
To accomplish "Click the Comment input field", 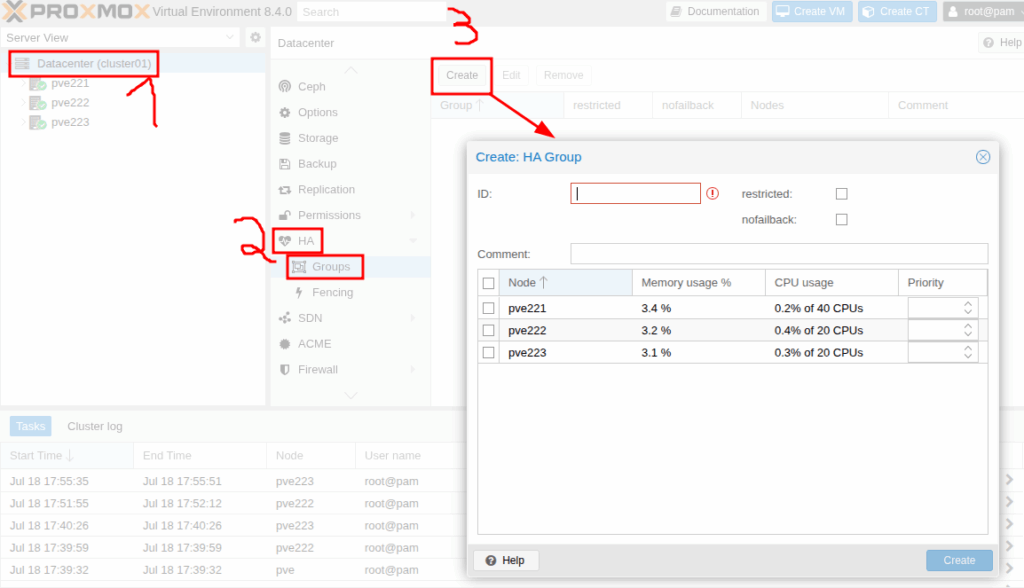I will [x=779, y=253].
